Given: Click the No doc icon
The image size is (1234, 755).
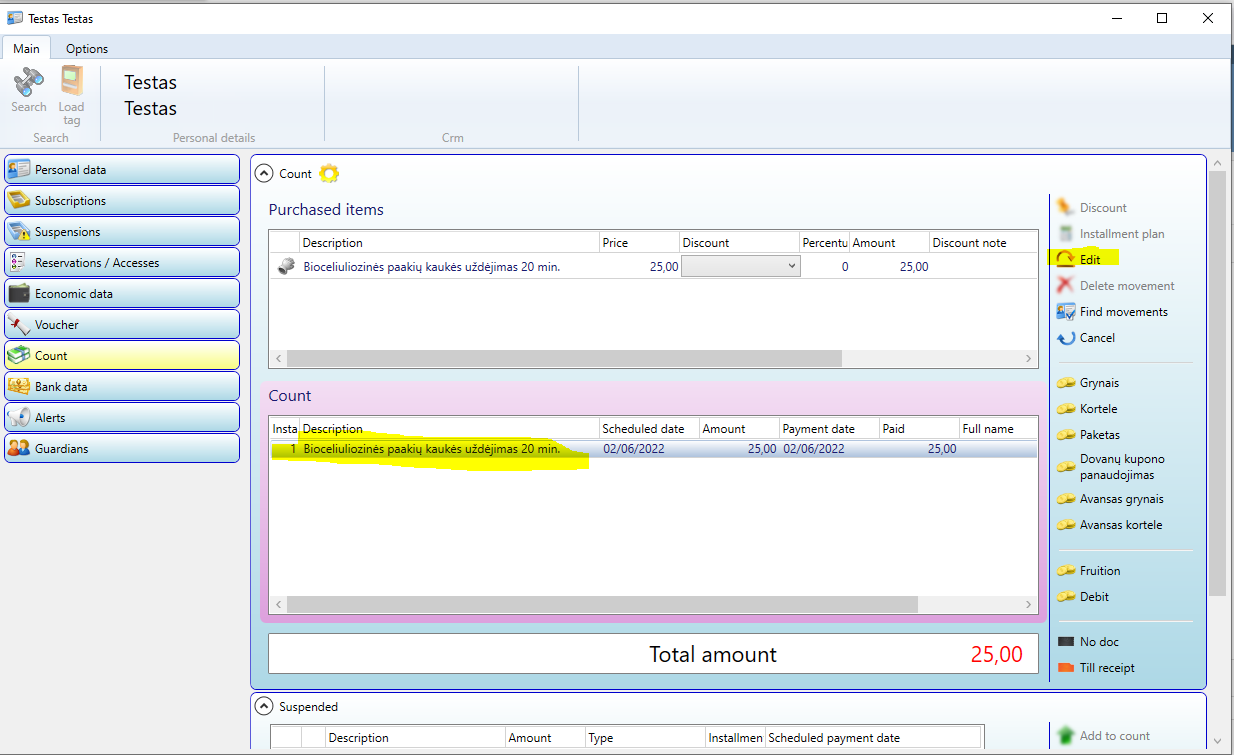Looking at the screenshot, I should tap(1066, 642).
